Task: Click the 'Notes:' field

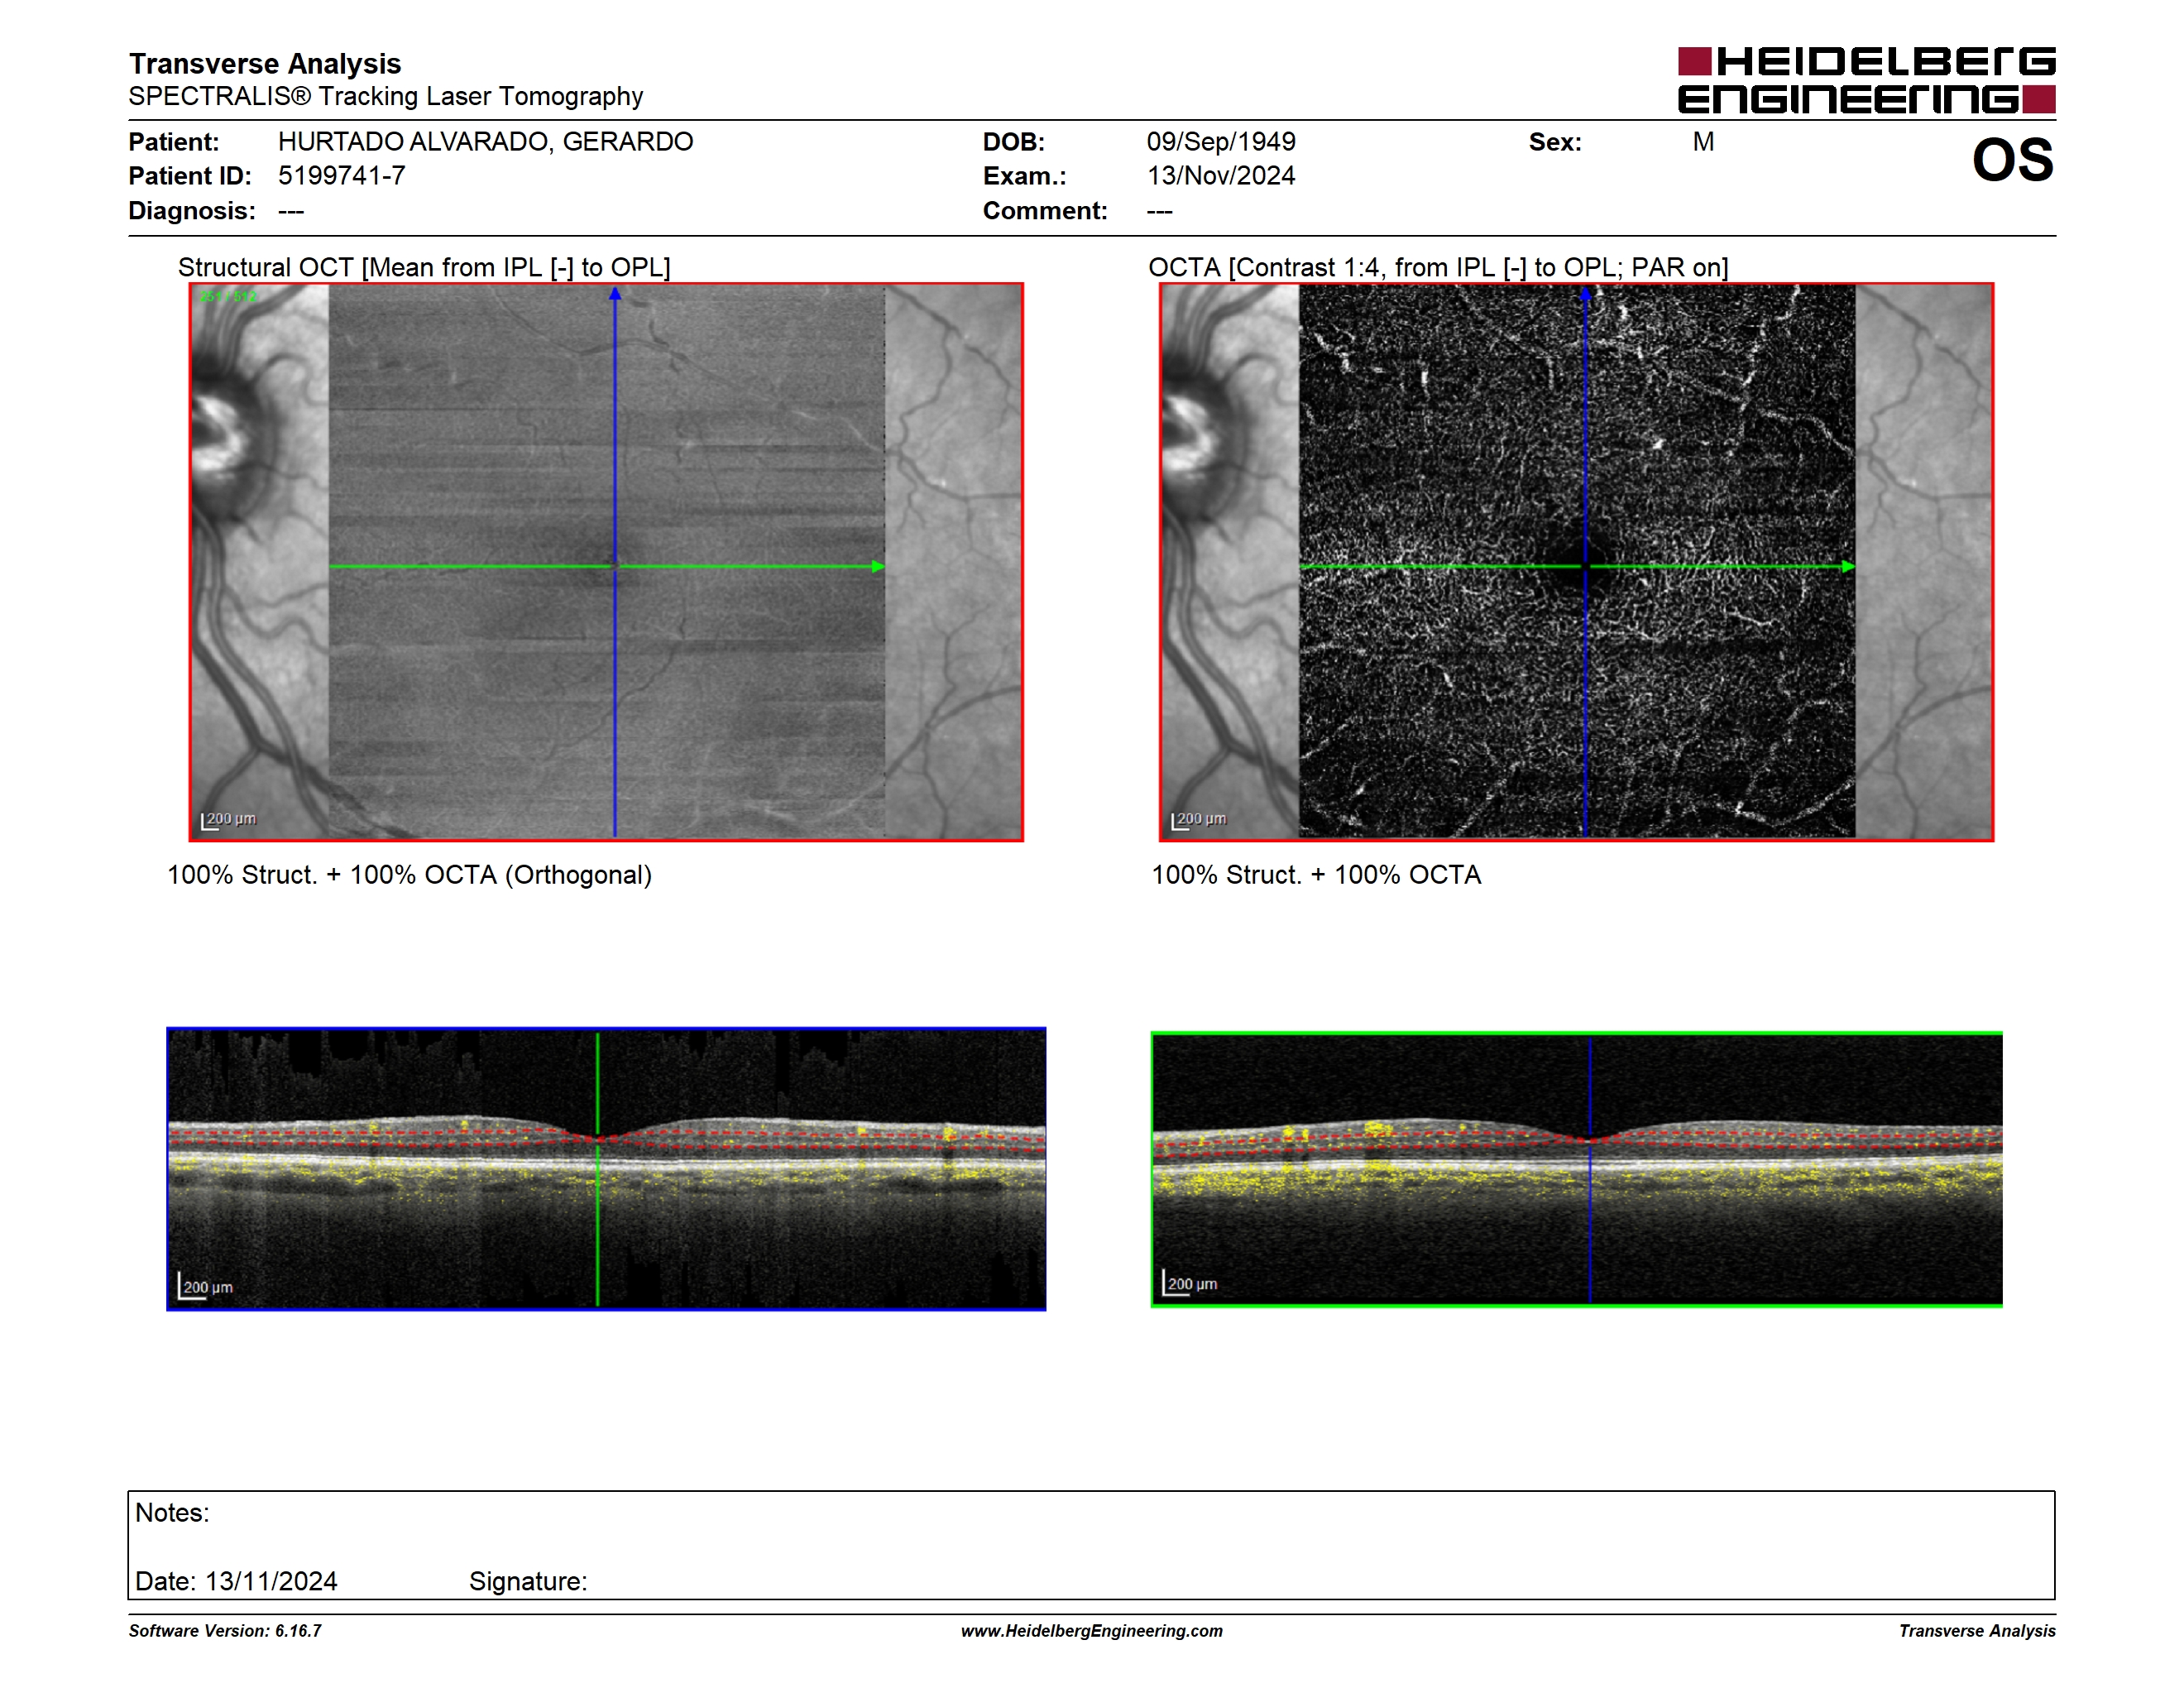Action: (x=172, y=1513)
